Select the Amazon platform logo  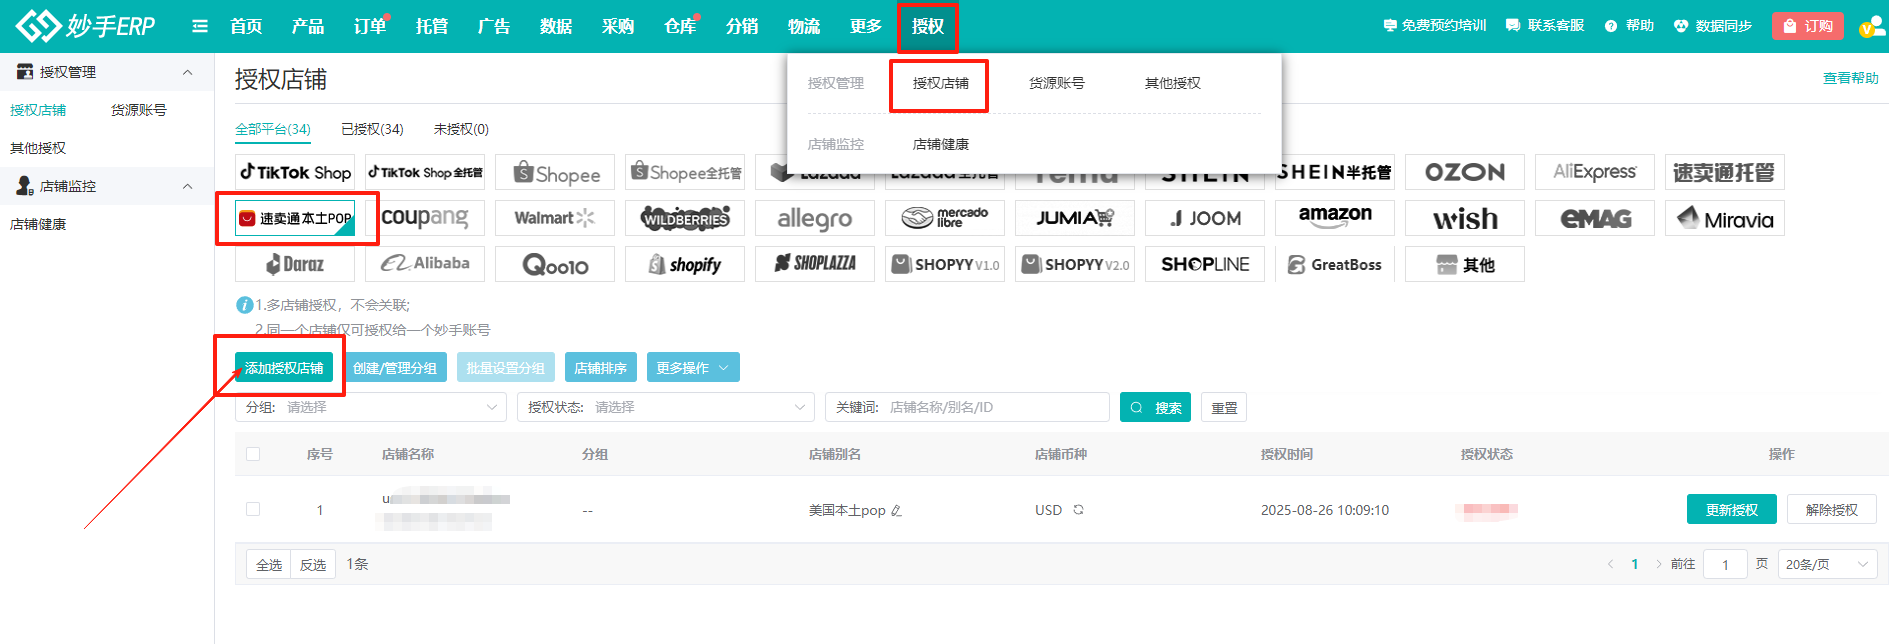(x=1335, y=218)
